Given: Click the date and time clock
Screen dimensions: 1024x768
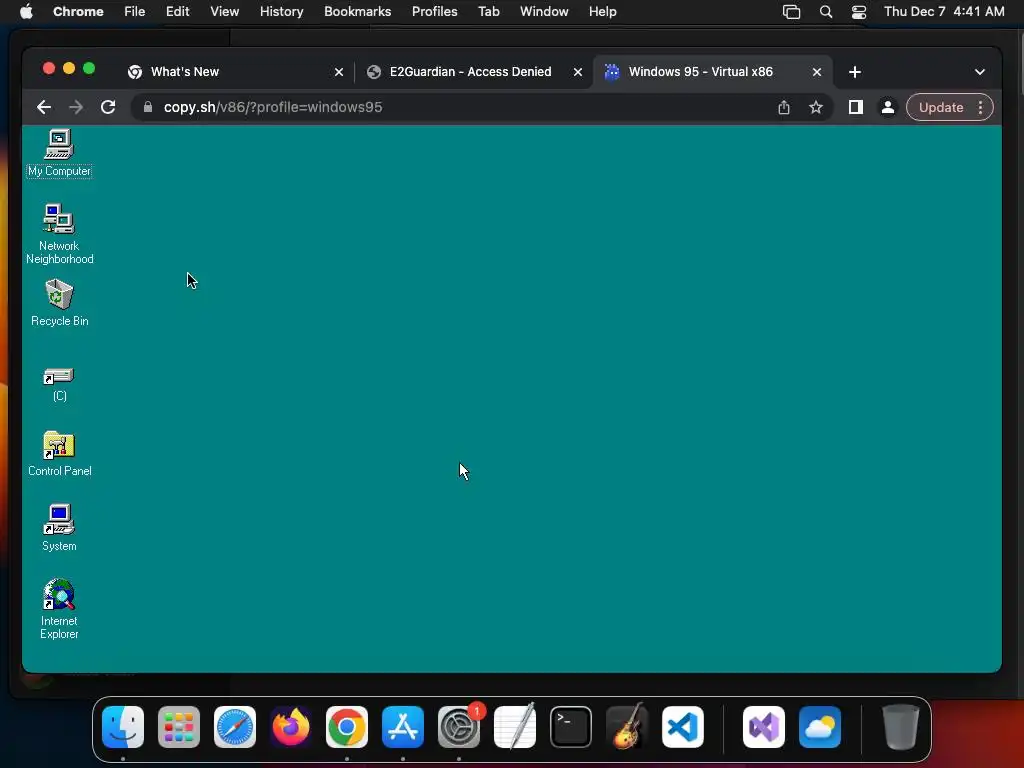Looking at the screenshot, I should 944,11.
